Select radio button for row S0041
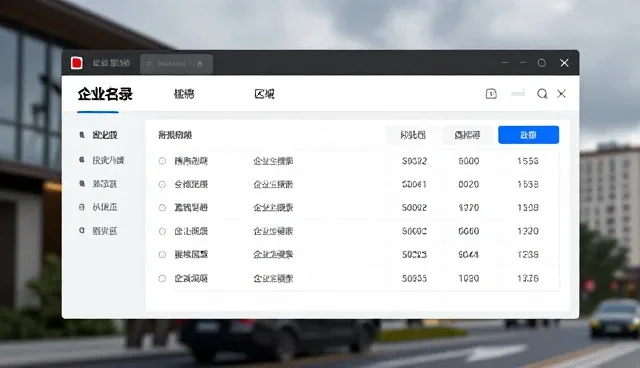Screen dimensions: 640x368 tap(162, 184)
